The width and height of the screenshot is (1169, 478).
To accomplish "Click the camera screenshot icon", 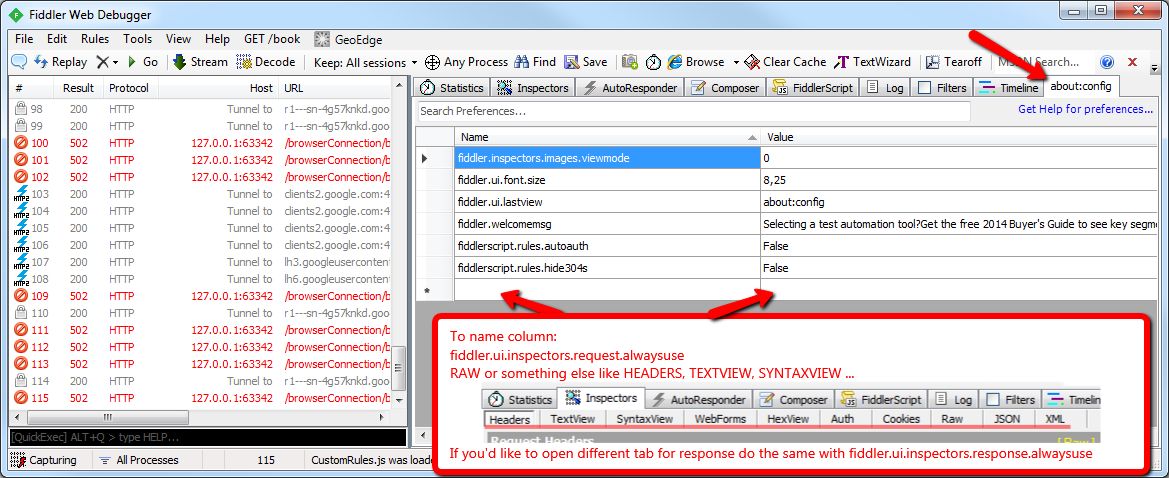I will [x=630, y=62].
